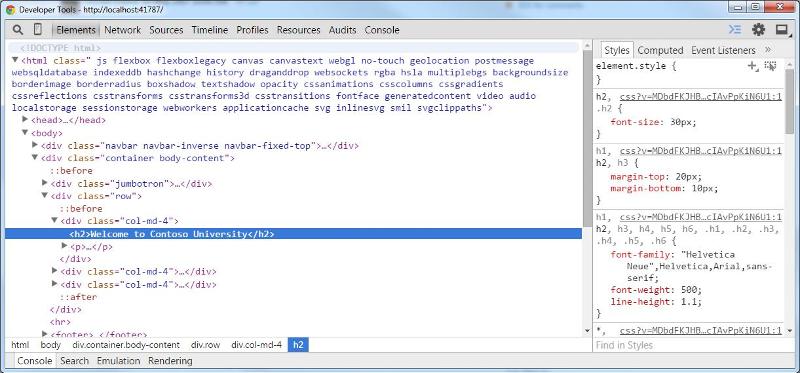Open the Audits panel
The image size is (800, 373).
(x=342, y=30)
